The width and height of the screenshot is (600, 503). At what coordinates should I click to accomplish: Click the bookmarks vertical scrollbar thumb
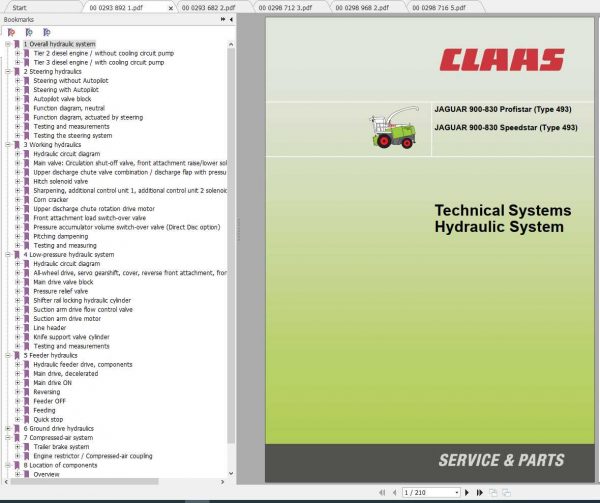(x=231, y=245)
